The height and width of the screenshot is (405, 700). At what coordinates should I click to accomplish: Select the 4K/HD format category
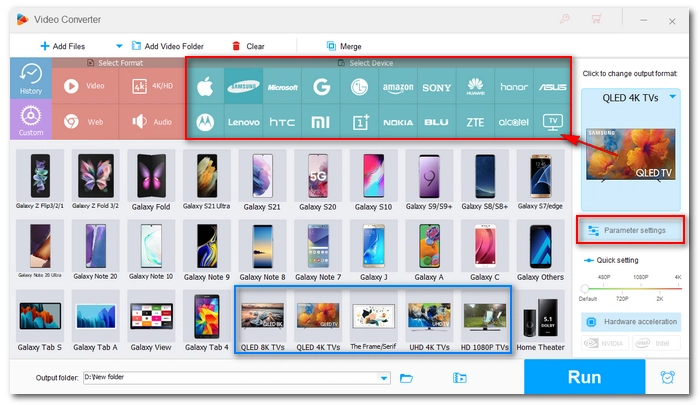coord(152,86)
